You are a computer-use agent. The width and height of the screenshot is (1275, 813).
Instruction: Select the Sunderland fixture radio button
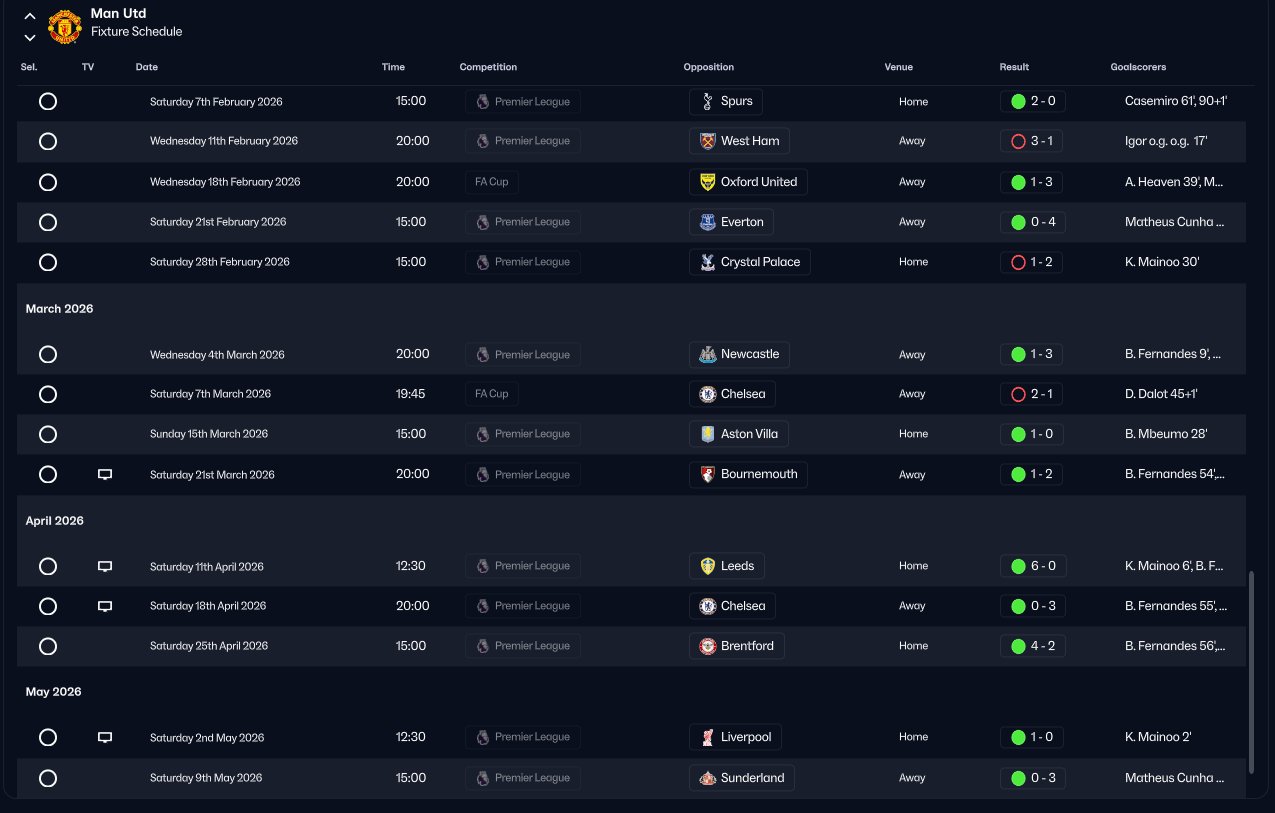(x=48, y=779)
